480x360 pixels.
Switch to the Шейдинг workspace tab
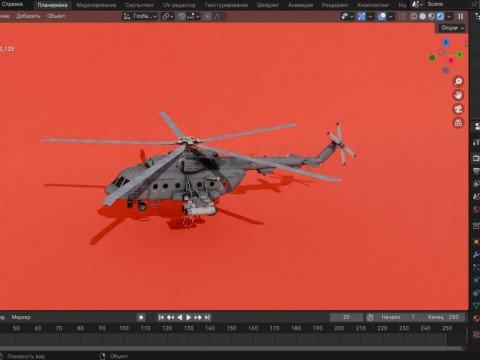(268, 5)
